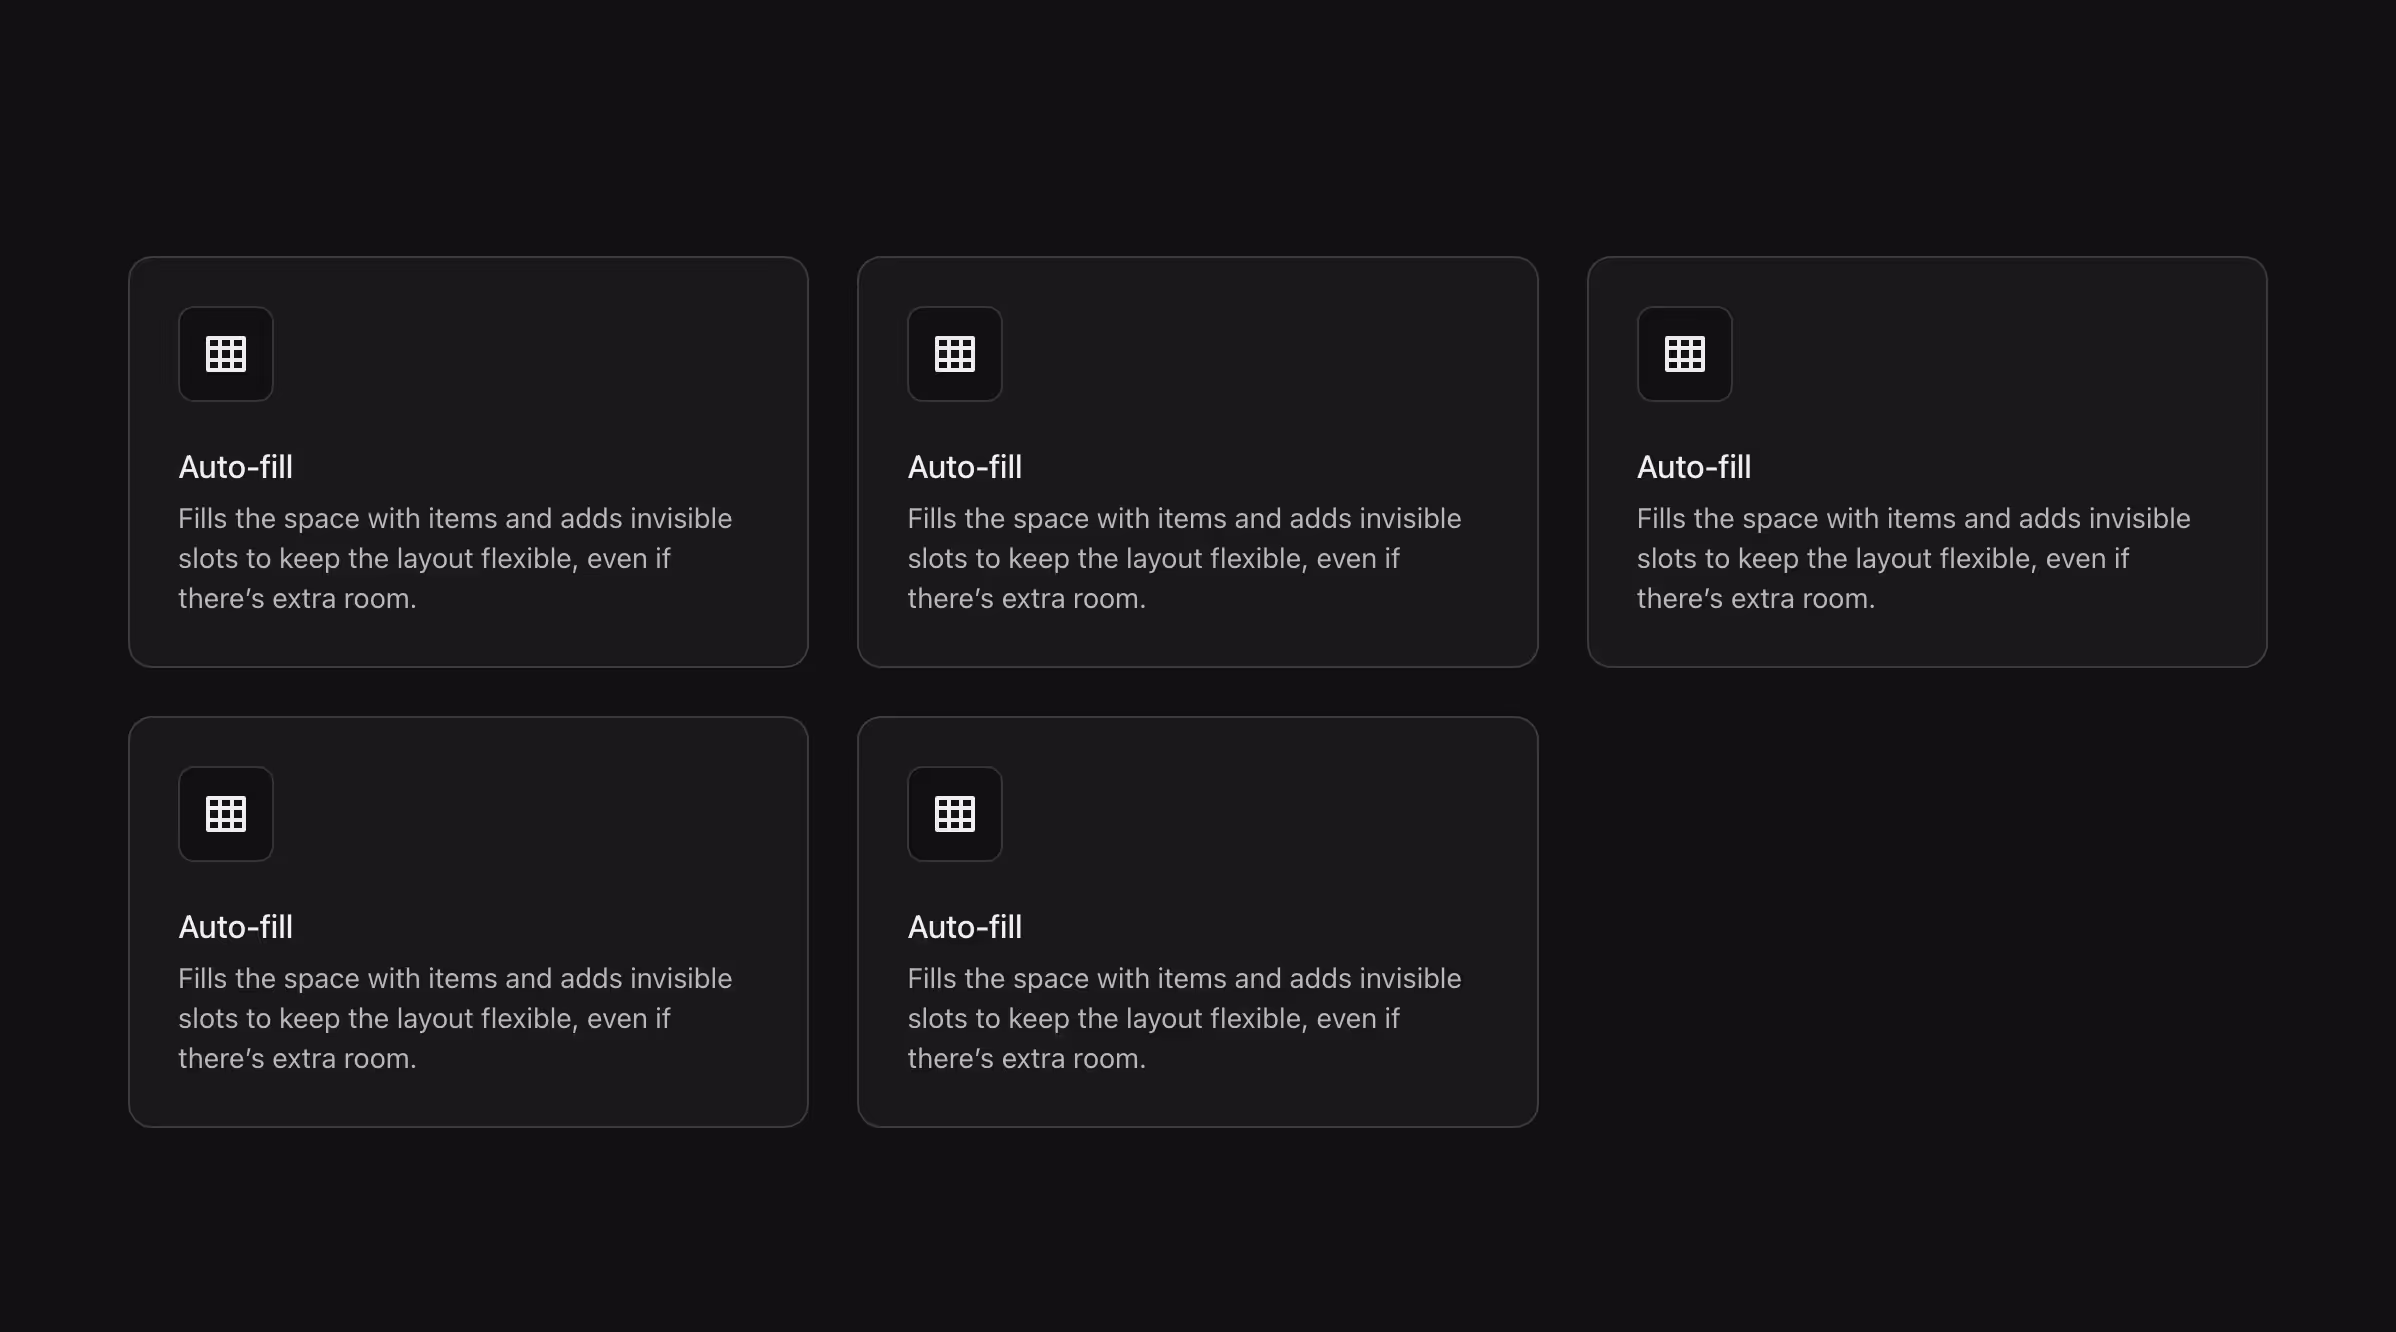The image size is (2396, 1332).
Task: Click the grid icon in the bottom-middle card
Action: [954, 814]
